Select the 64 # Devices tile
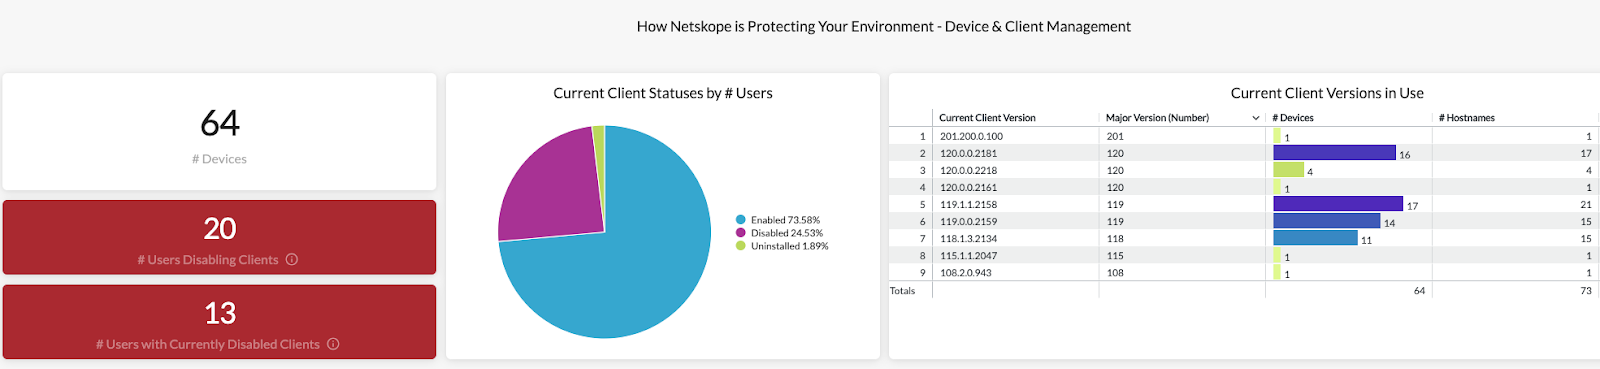The height and width of the screenshot is (369, 1600). point(220,132)
